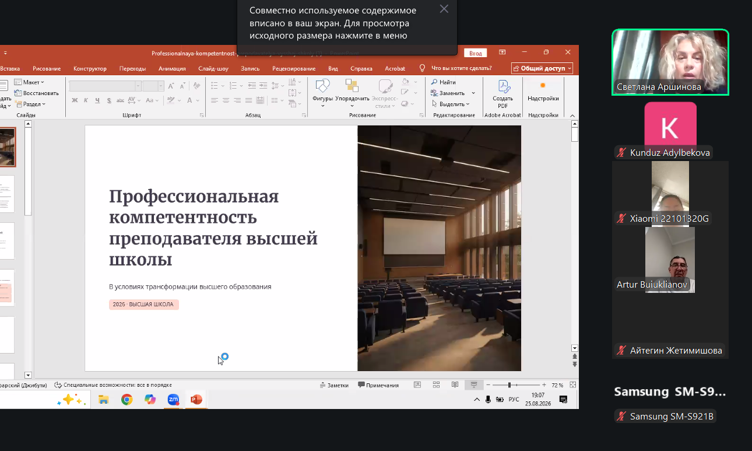Viewport: 752px width, 451px height.
Task: Open the Заменить dropdown arrow
Action: click(473, 93)
